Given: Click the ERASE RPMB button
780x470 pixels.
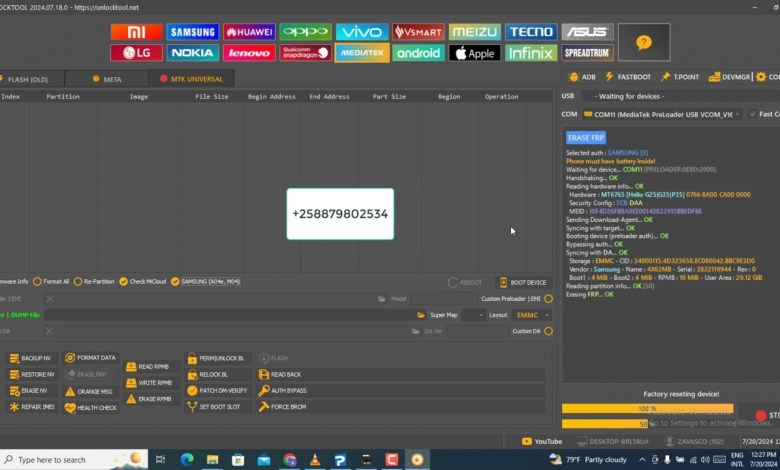Looking at the screenshot, I should [x=150, y=399].
